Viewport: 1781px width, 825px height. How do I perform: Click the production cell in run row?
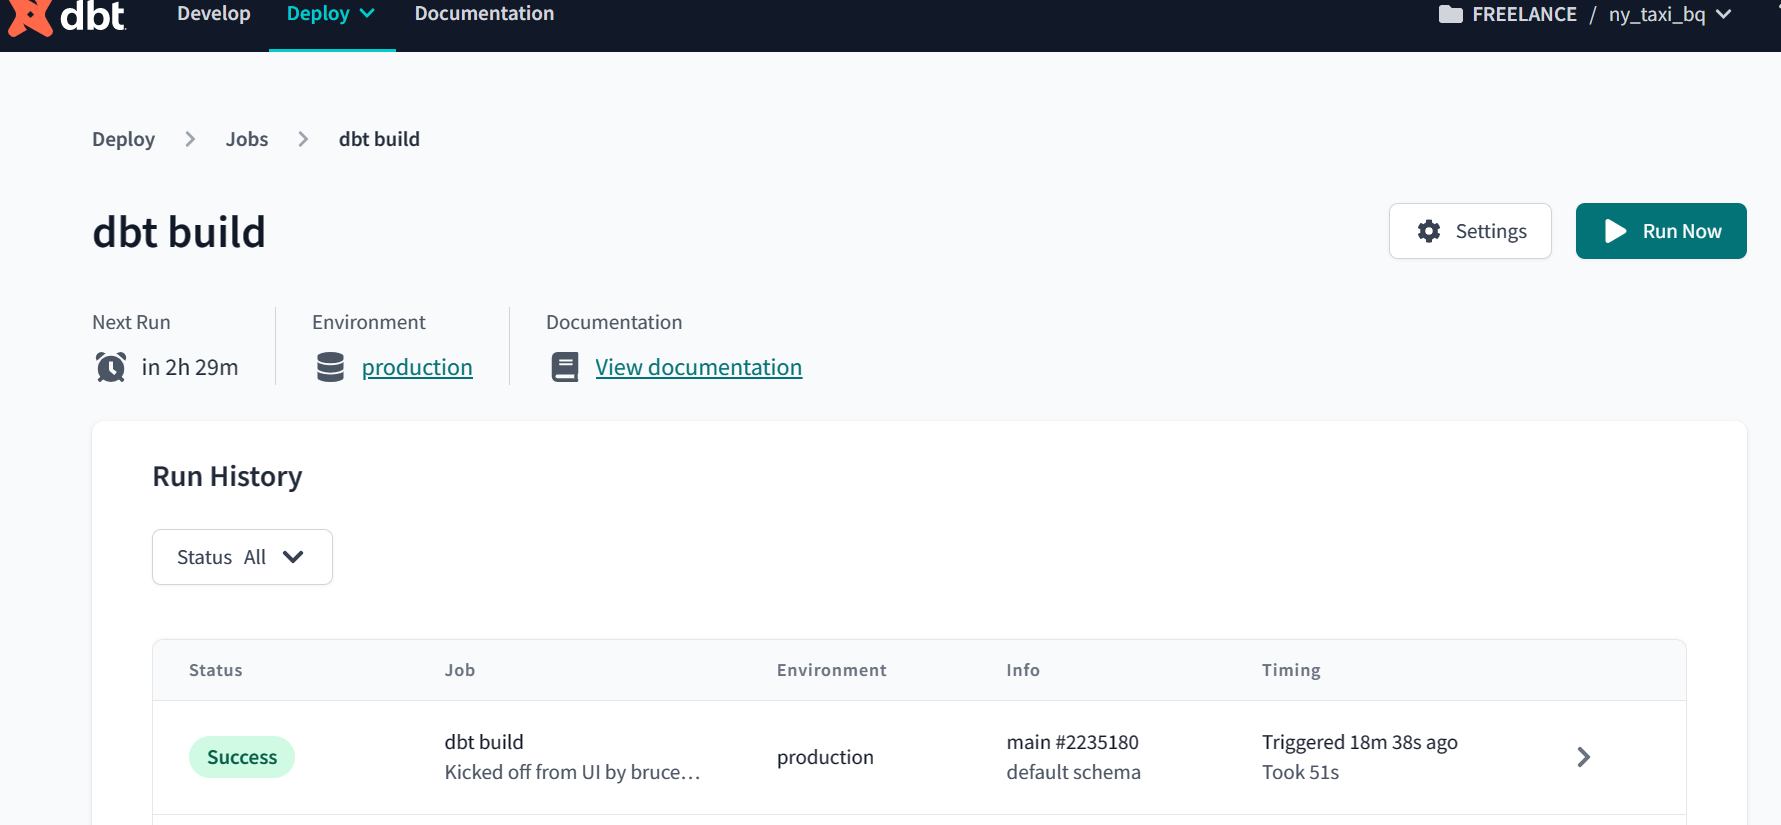[825, 757]
